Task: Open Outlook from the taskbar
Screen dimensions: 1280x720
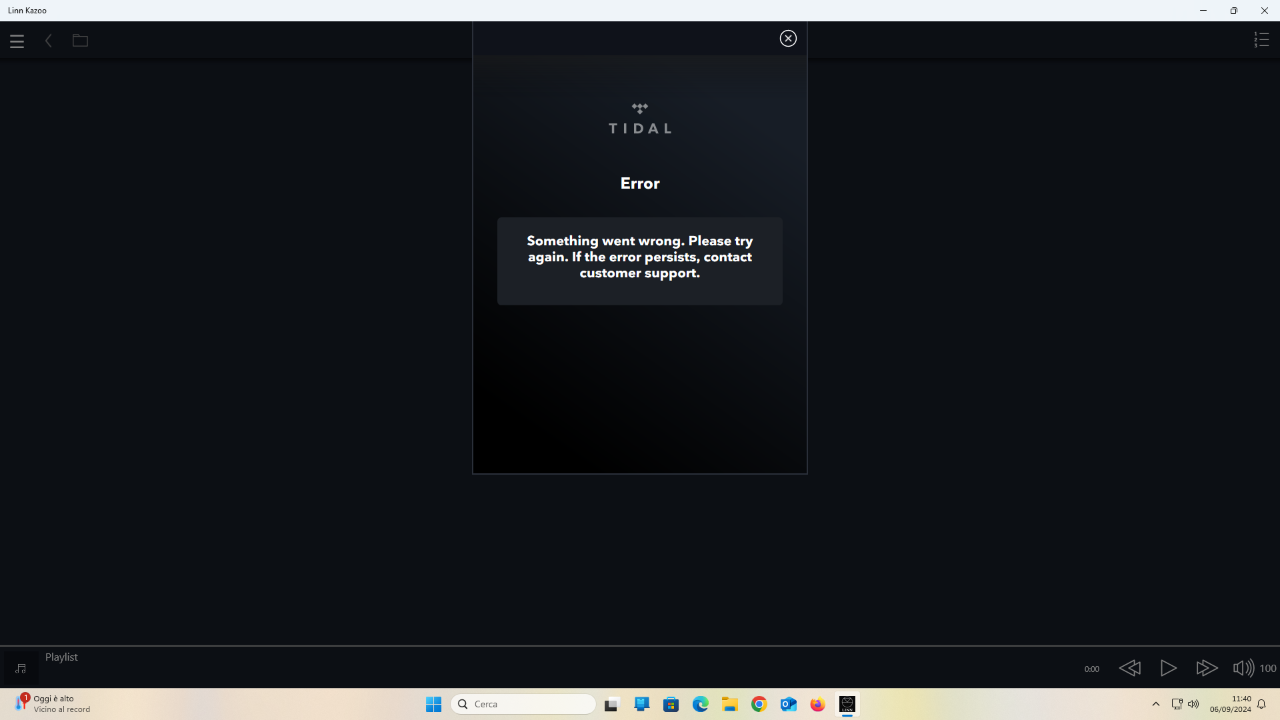Action: [788, 704]
